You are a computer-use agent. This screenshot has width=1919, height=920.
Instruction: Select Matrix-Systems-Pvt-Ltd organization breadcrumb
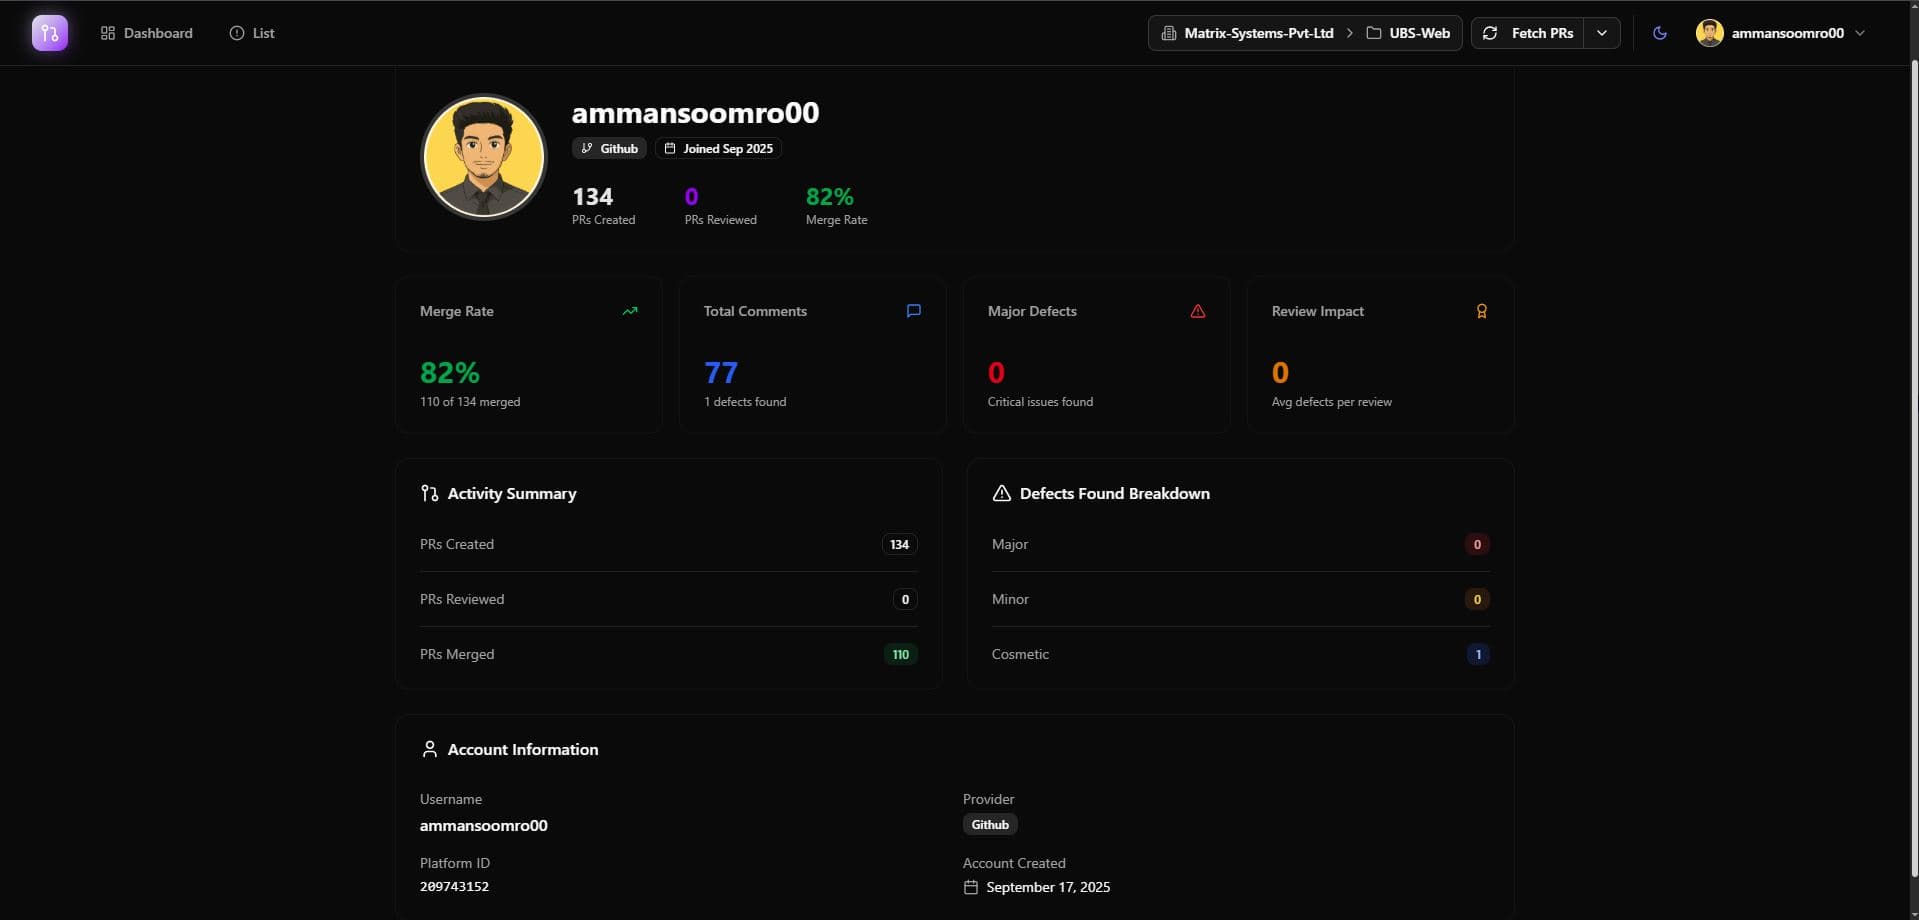(x=1247, y=33)
